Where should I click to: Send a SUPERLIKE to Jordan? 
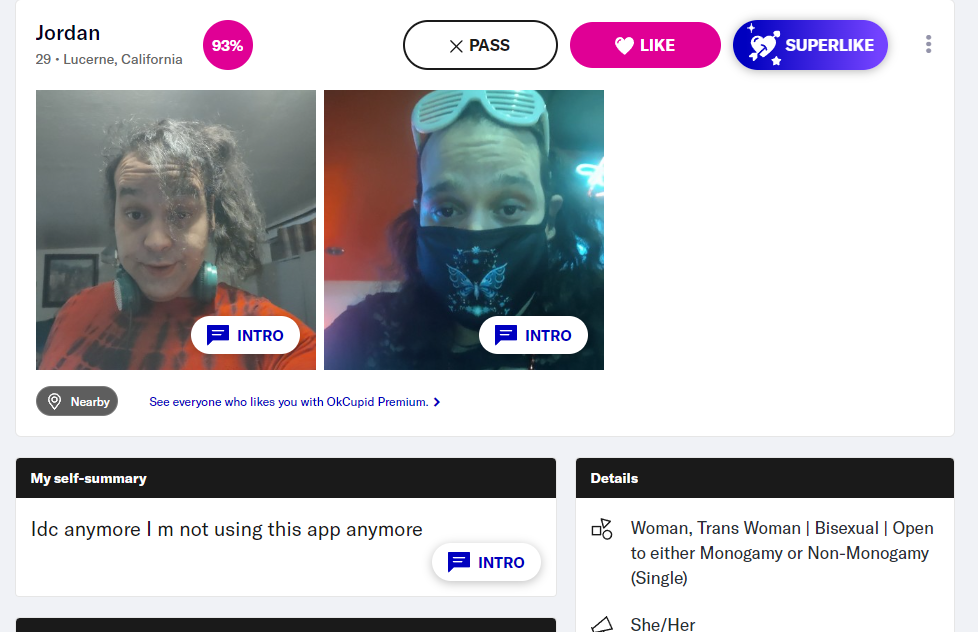click(810, 45)
